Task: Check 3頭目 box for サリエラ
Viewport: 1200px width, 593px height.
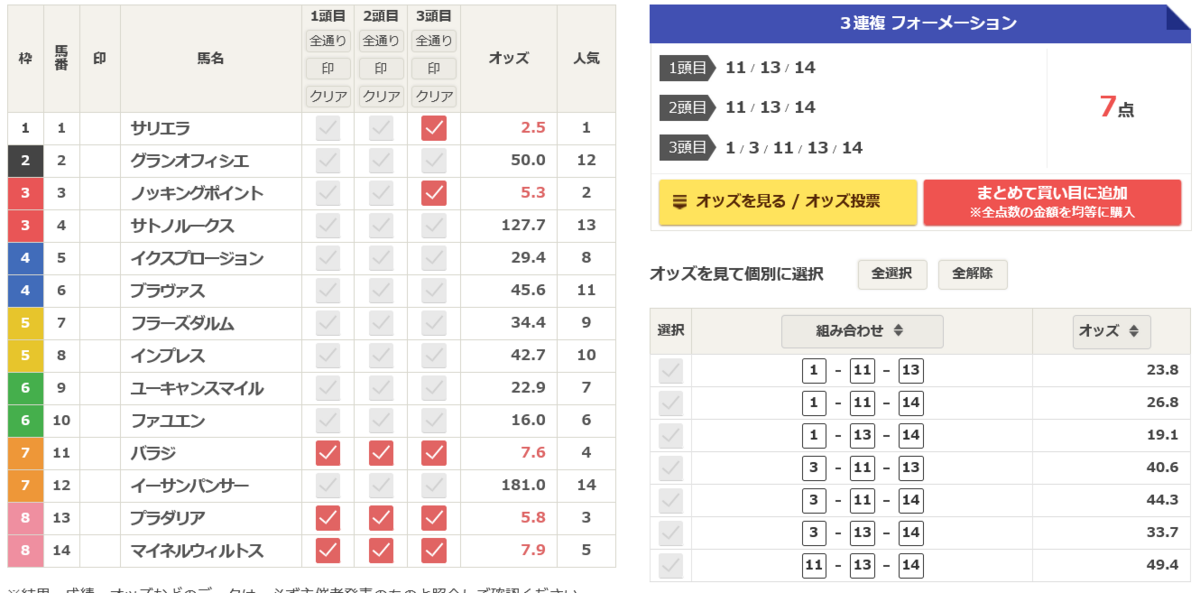Action: point(433,128)
